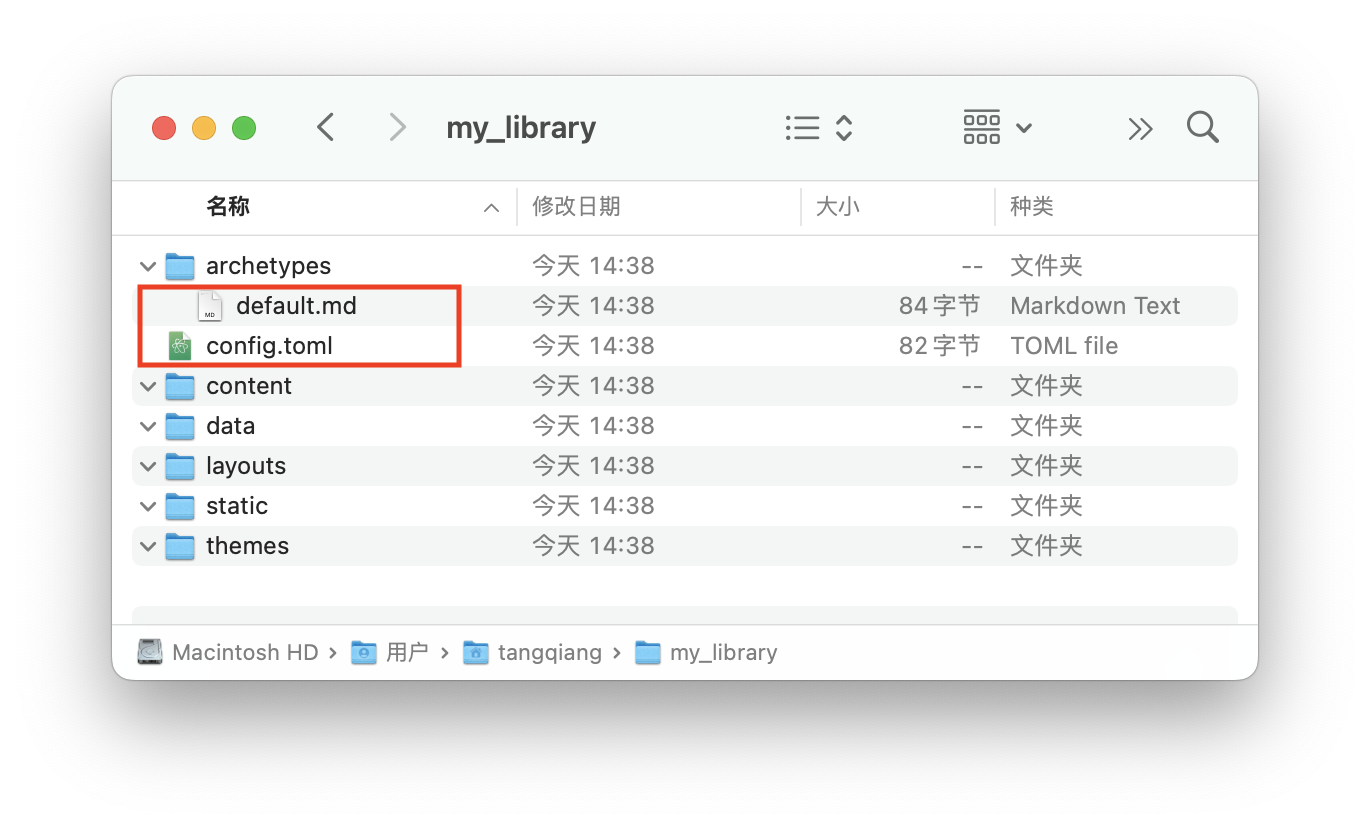Click the 修改日期 column header
The width and height of the screenshot is (1370, 828).
pyautogui.click(x=576, y=207)
